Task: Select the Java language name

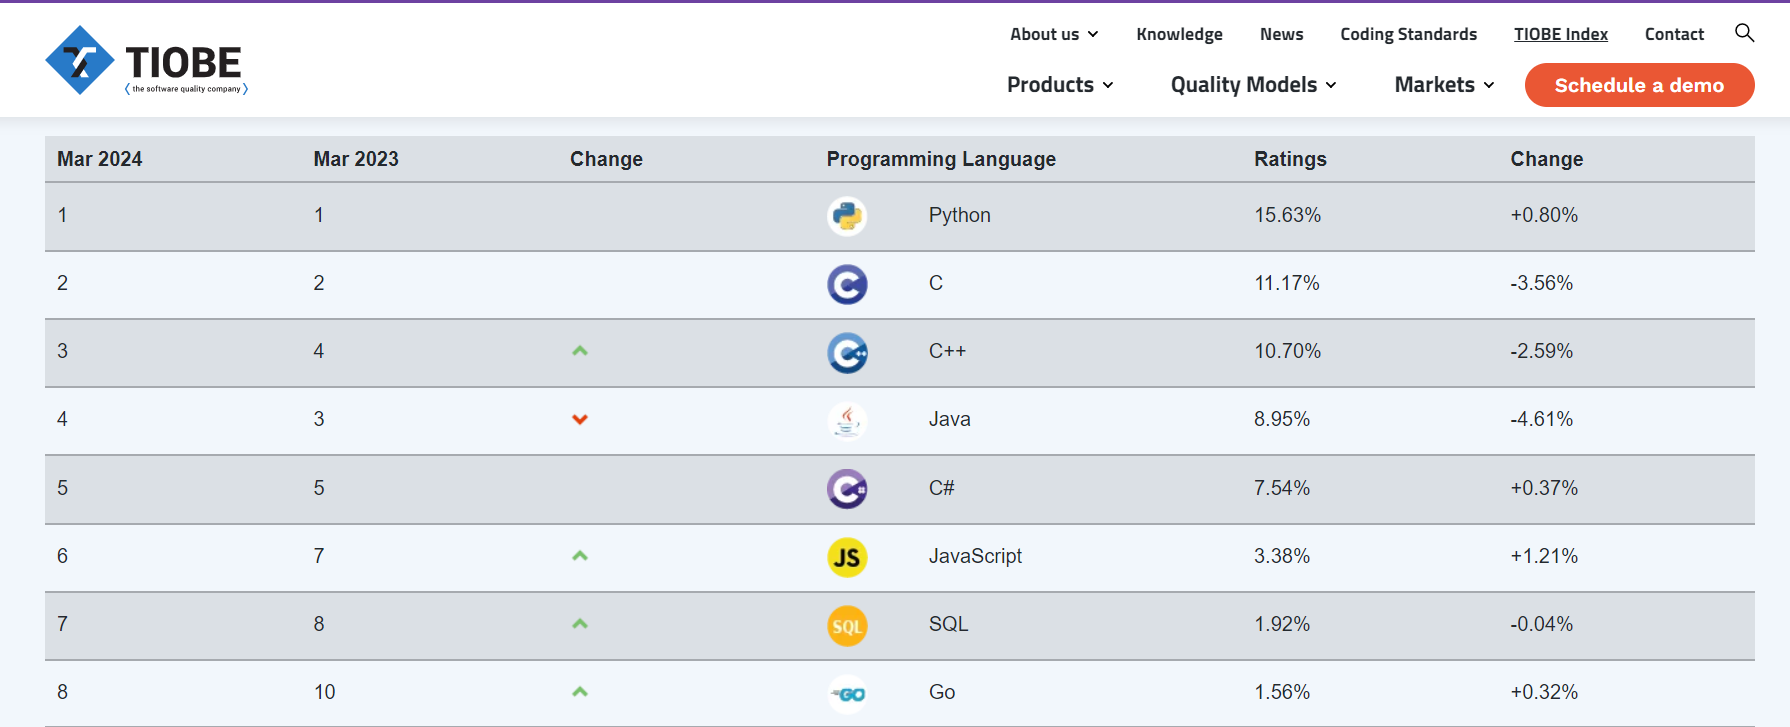Action: tap(949, 419)
